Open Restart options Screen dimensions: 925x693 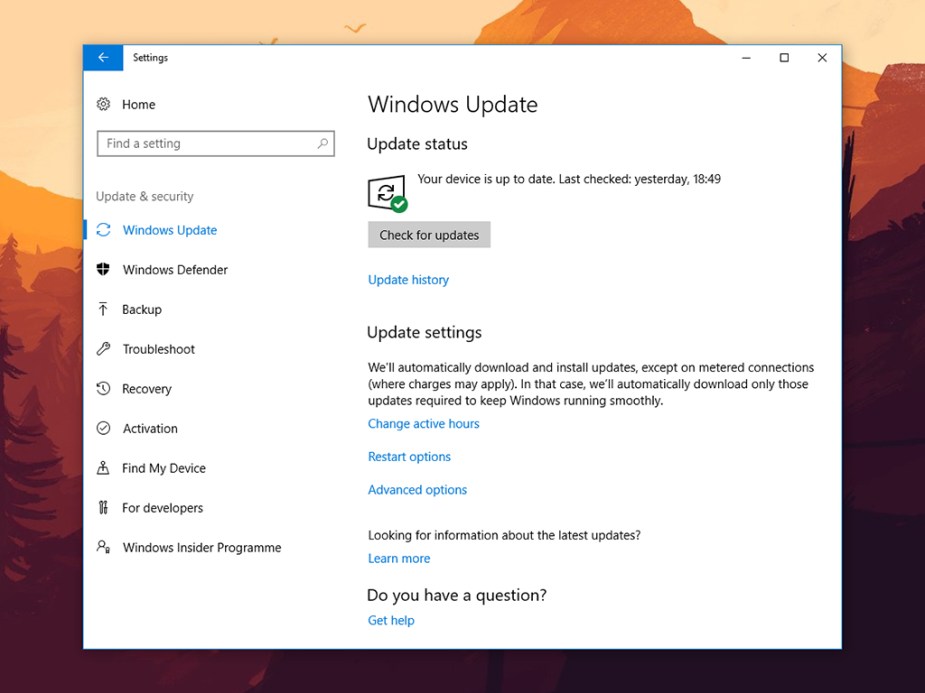[409, 457]
